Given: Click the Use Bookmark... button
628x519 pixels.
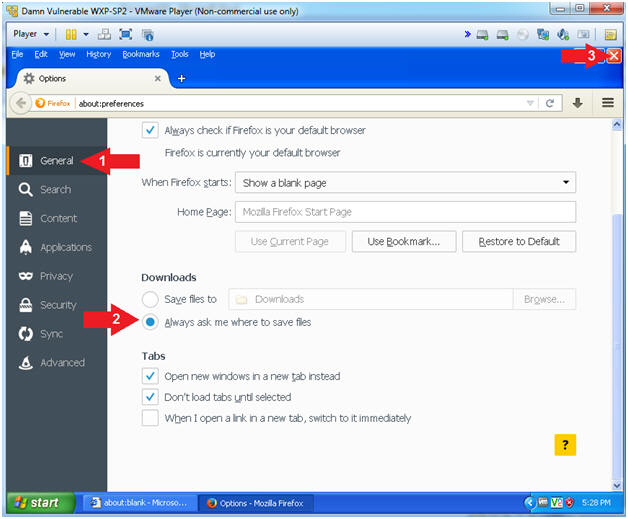Looking at the screenshot, I should tap(404, 241).
